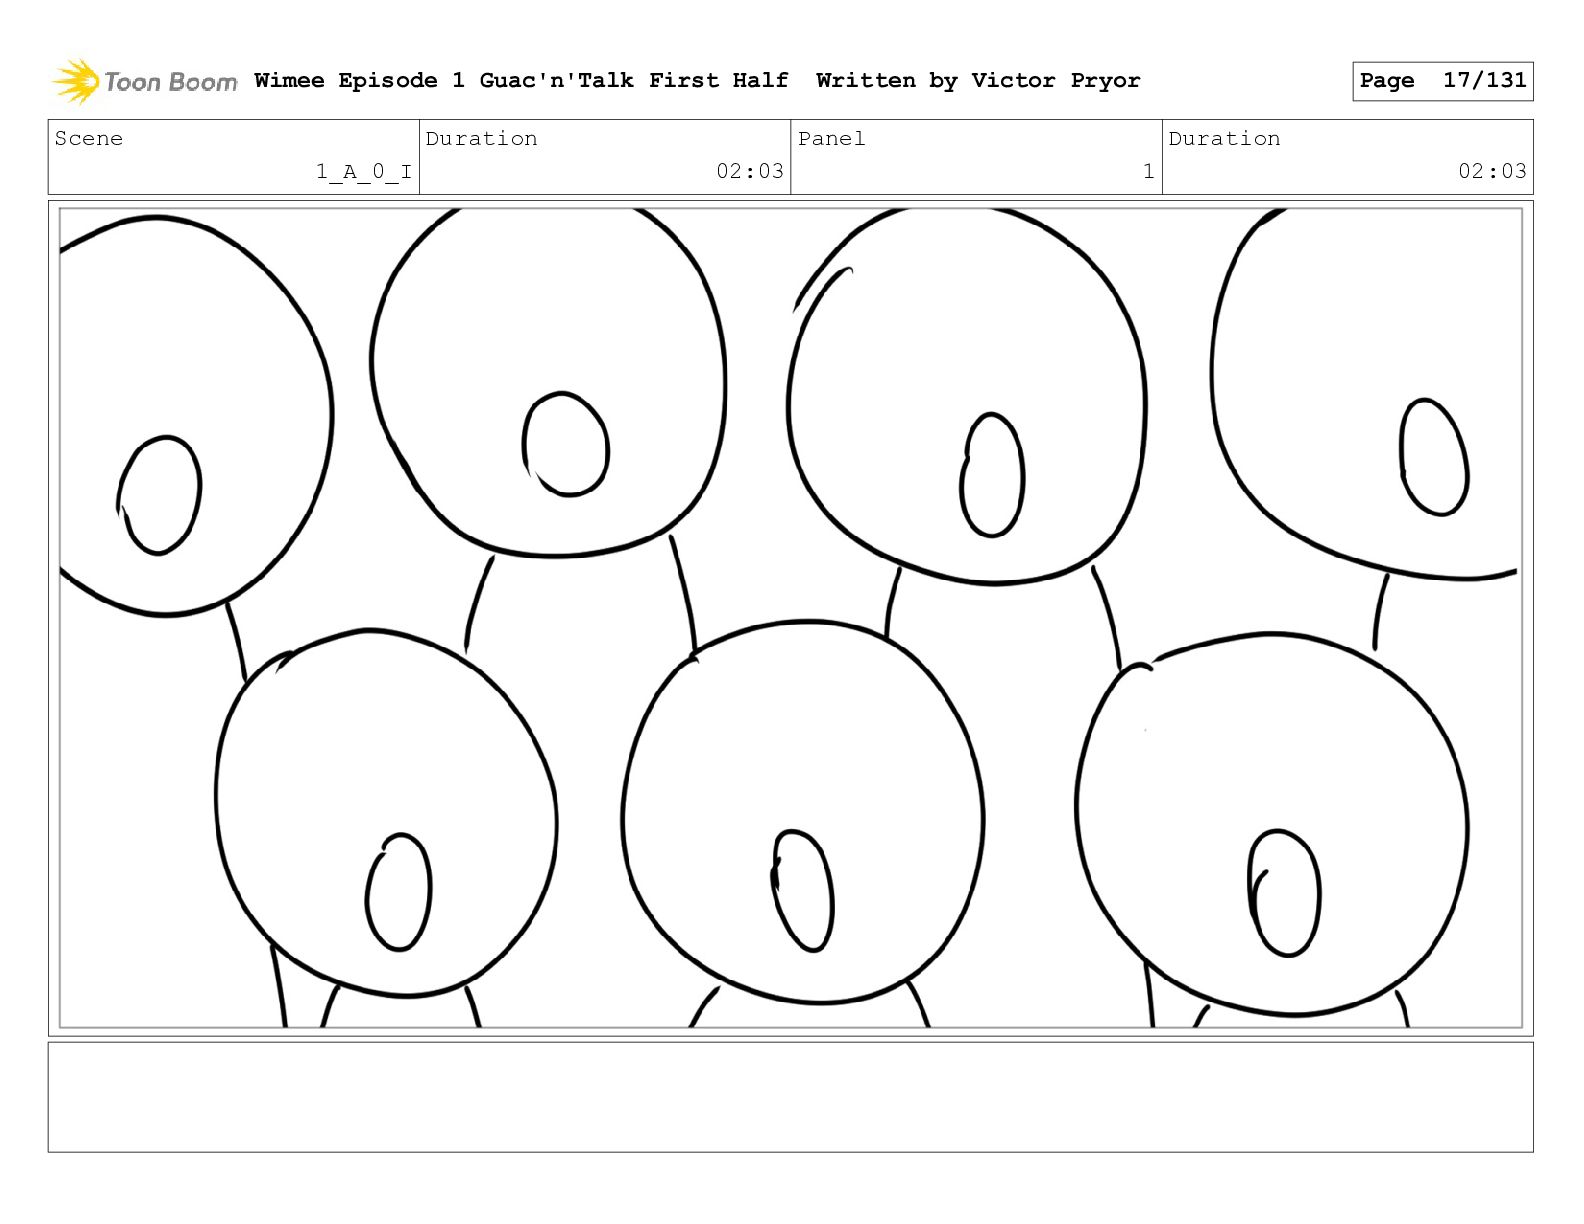Click the Duration label beside Scene

click(481, 139)
